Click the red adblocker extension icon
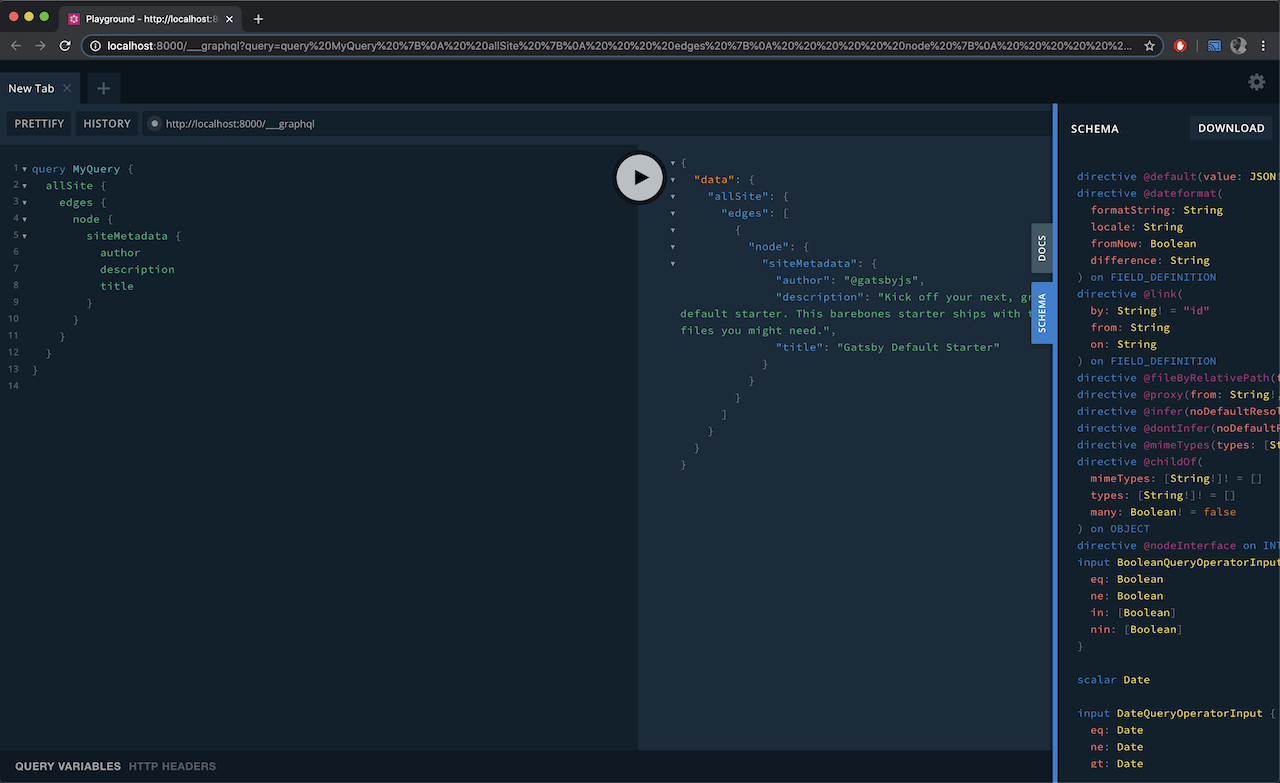 click(x=1180, y=45)
